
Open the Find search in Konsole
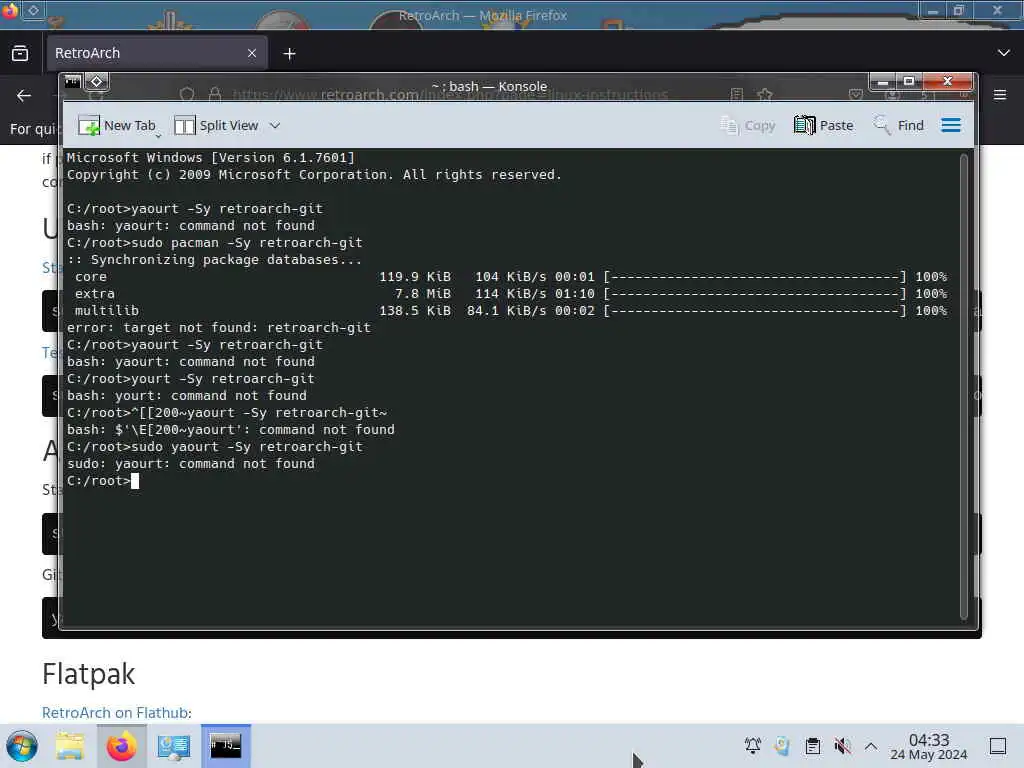(899, 125)
